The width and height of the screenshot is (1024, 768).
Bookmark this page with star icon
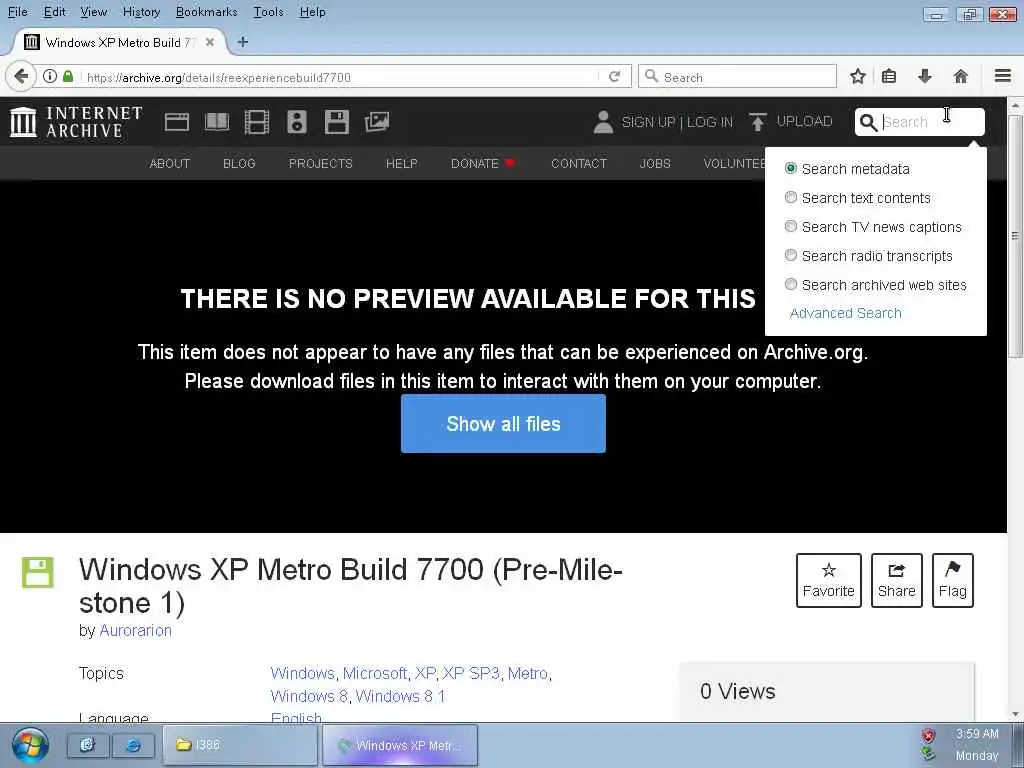857,76
